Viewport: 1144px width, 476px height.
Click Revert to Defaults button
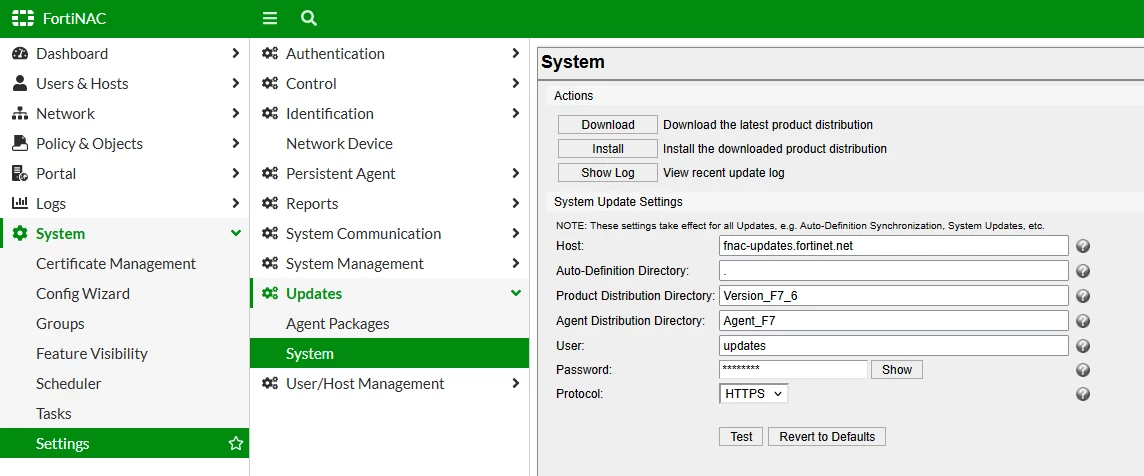[827, 437]
